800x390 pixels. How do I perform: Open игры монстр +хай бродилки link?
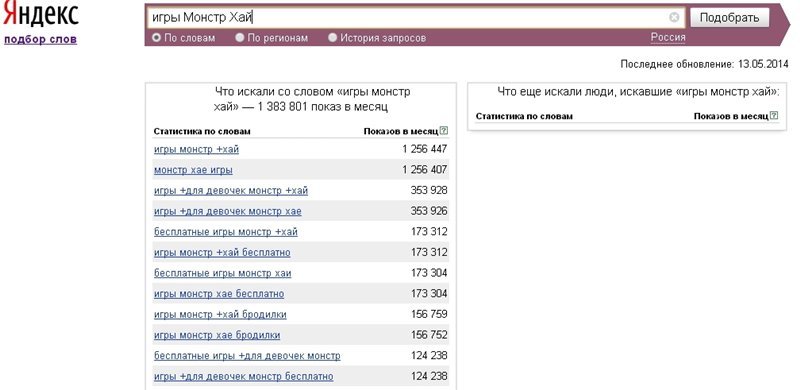pos(220,314)
